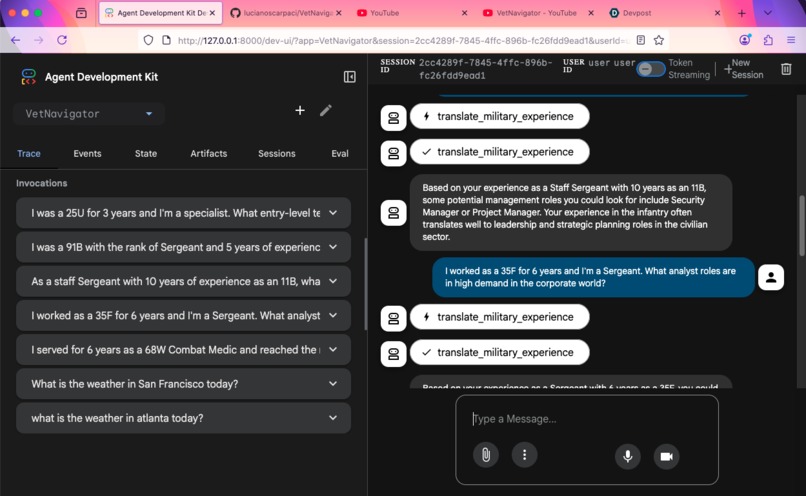Toggle Token Streaming switch

pyautogui.click(x=651, y=69)
